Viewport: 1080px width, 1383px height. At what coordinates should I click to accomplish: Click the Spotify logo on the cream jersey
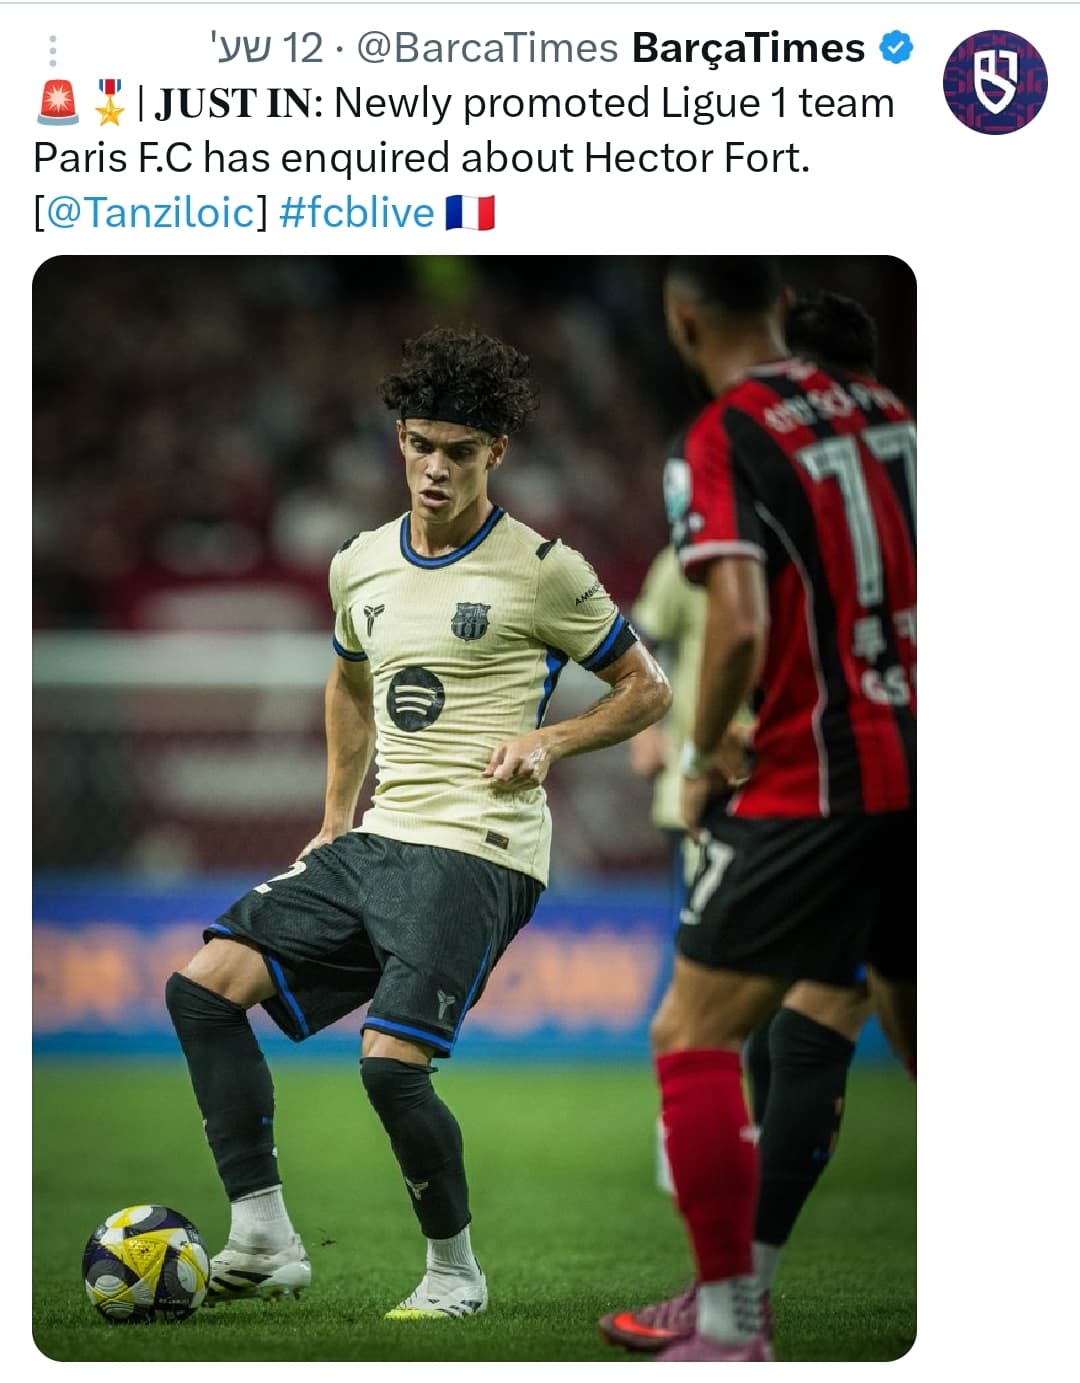pos(415,698)
